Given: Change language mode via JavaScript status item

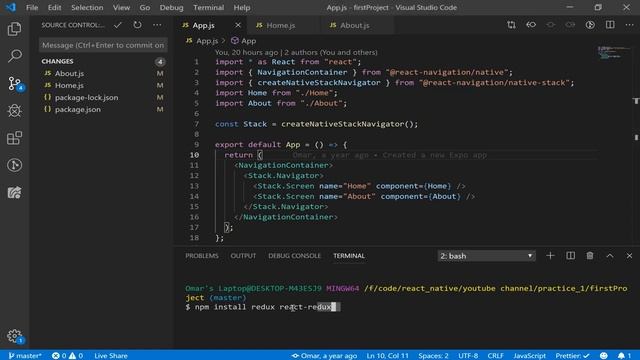Looking at the screenshot, I should click(x=529, y=356).
